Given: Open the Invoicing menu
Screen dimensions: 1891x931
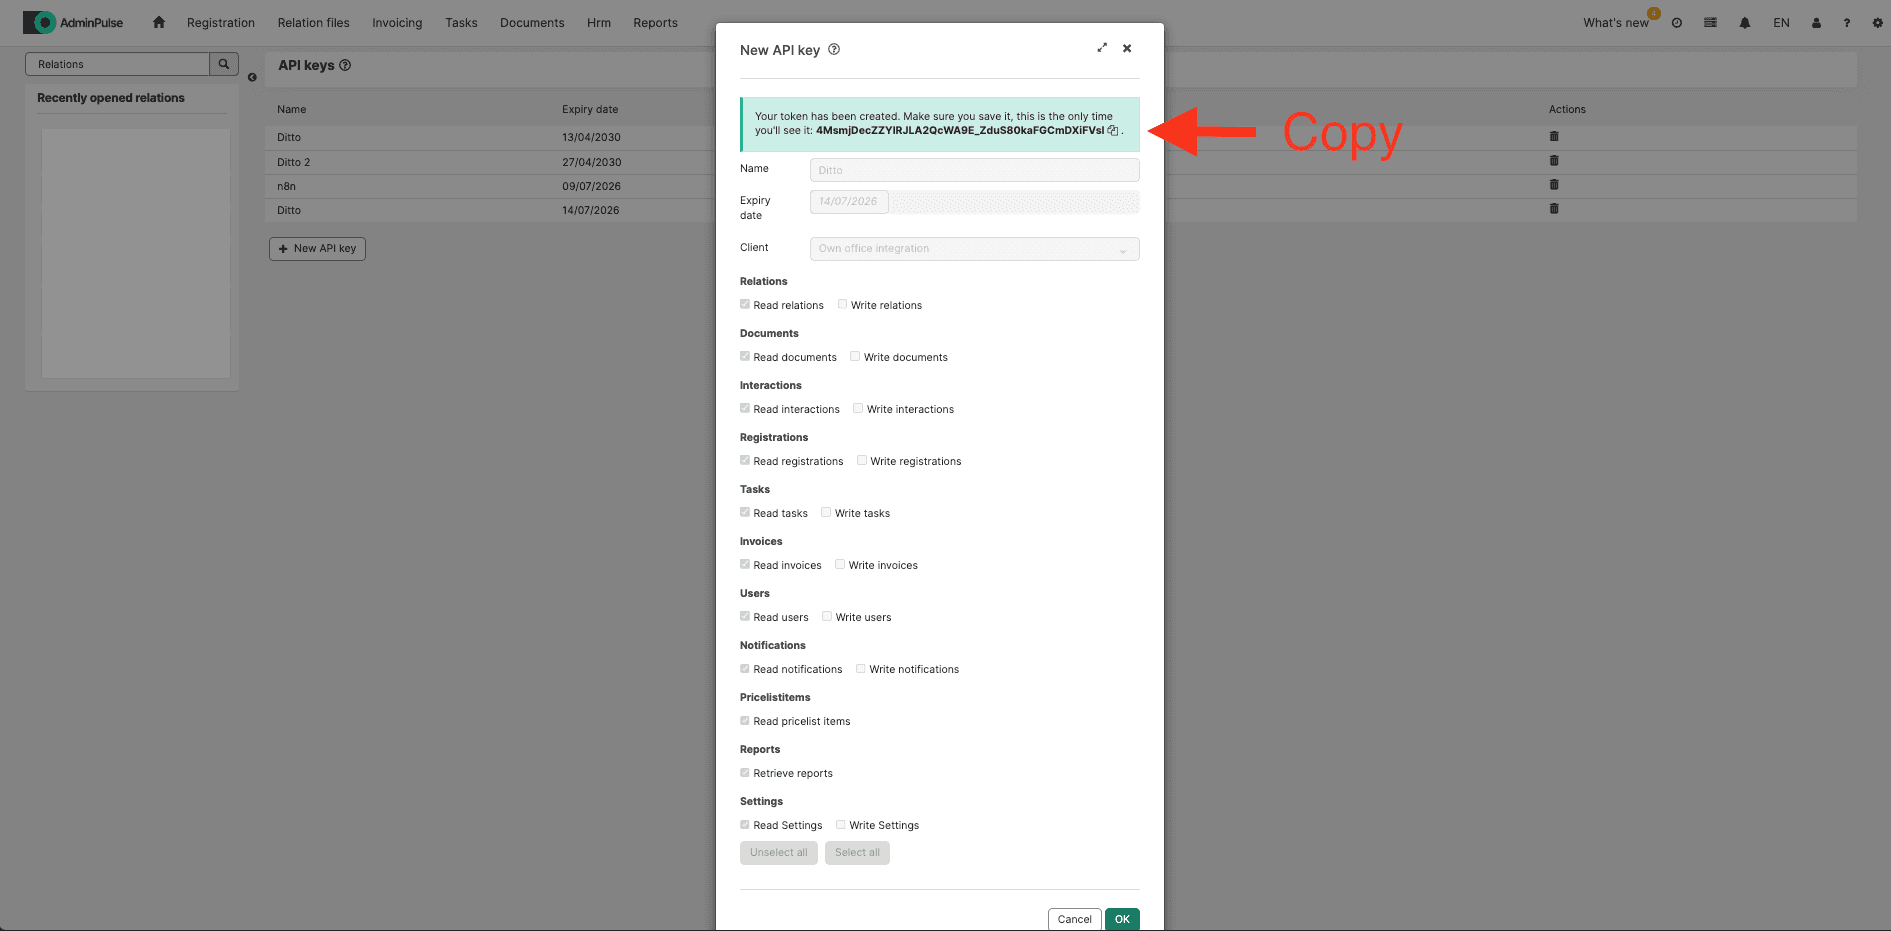Looking at the screenshot, I should (x=397, y=23).
